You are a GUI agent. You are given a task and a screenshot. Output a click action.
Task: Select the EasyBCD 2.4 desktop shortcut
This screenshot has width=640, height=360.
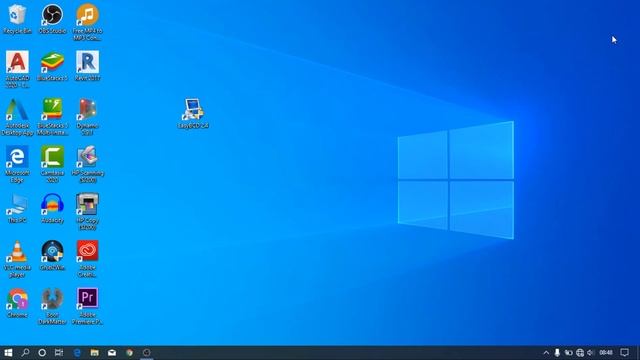tap(193, 113)
